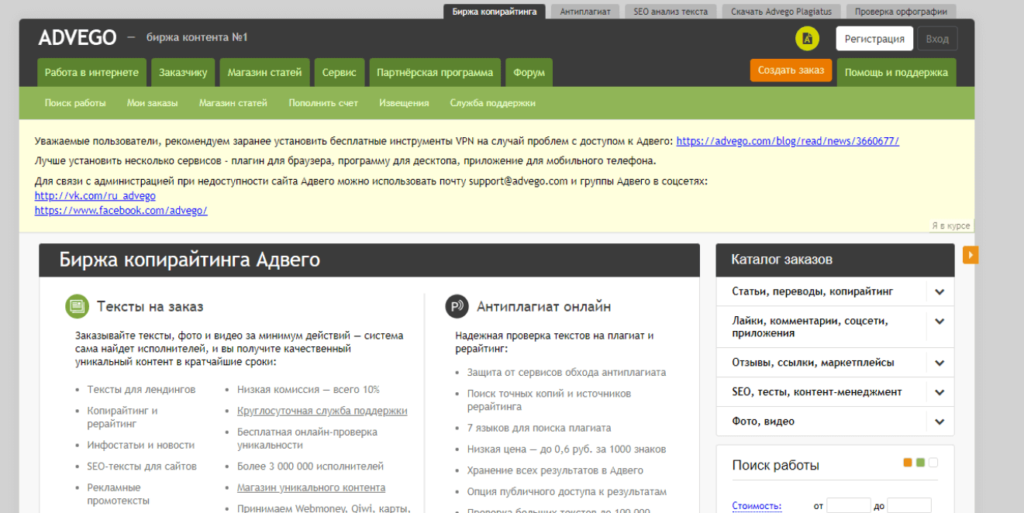
Task: Click the dark Антиплагиат онлайн icon
Action: click(456, 306)
